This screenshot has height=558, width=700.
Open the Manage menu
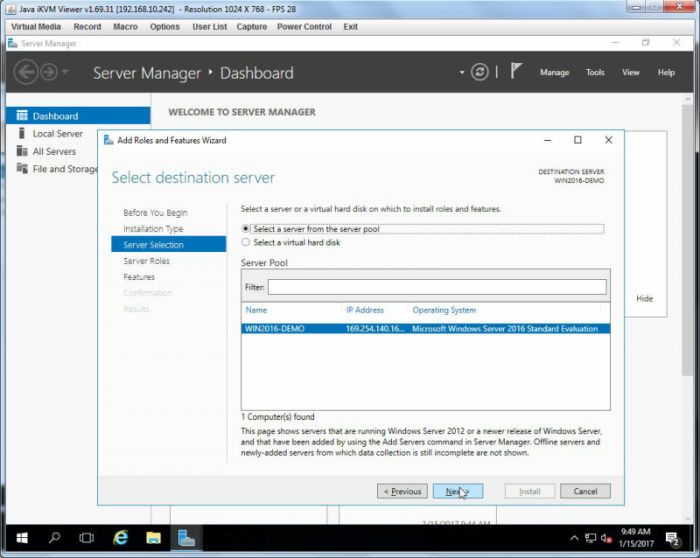[554, 72]
